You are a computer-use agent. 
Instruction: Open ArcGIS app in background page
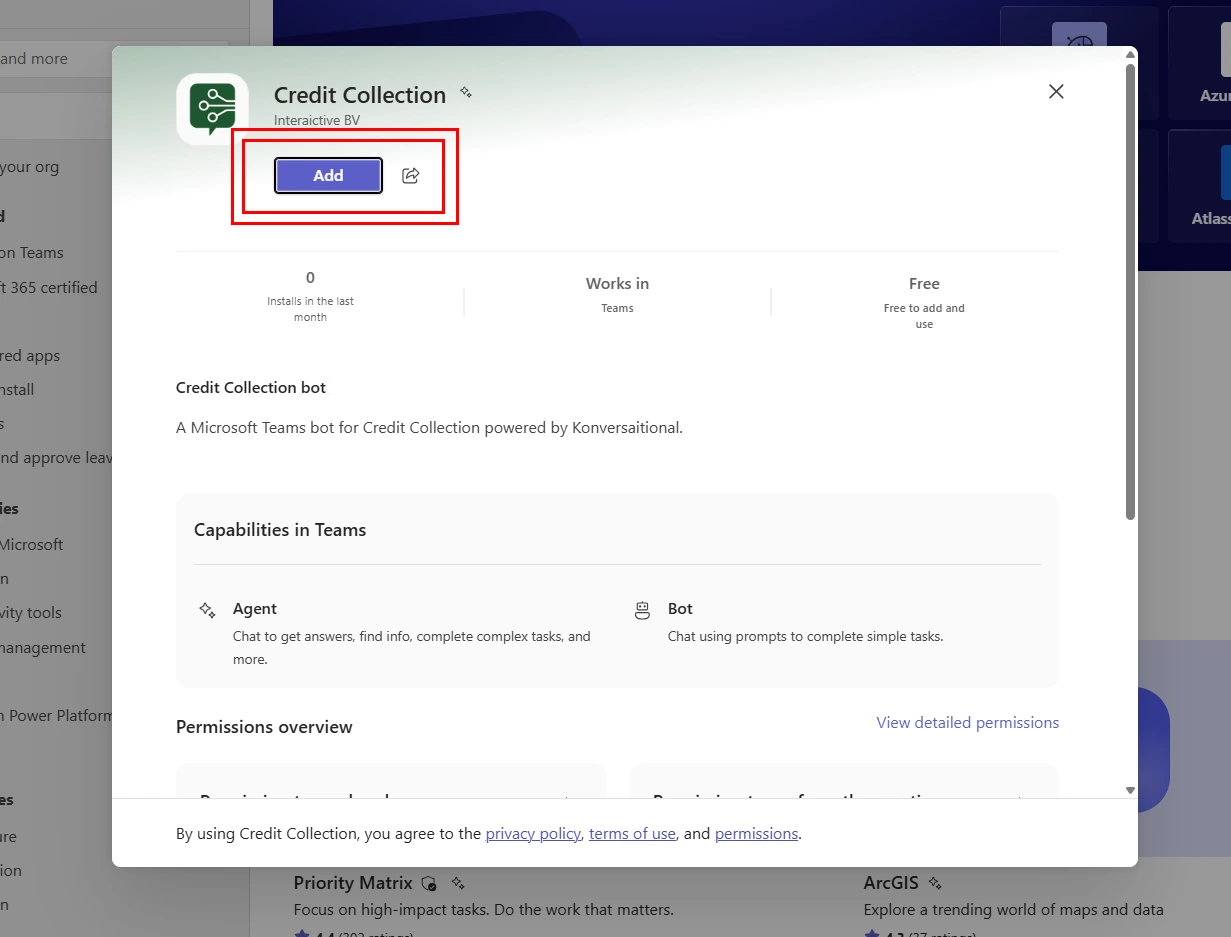point(891,883)
